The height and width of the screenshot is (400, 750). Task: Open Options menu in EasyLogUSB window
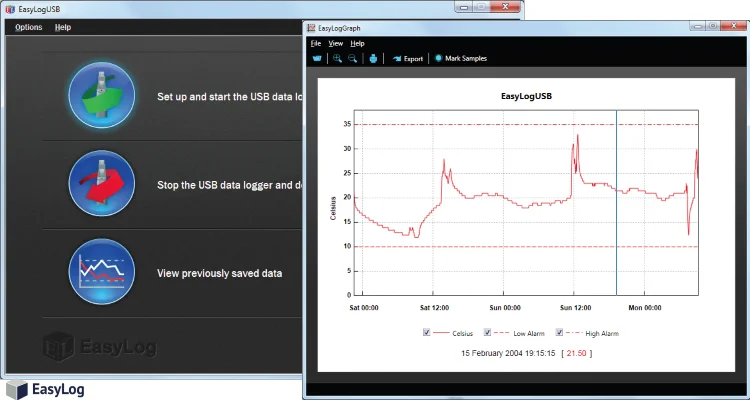point(29,27)
